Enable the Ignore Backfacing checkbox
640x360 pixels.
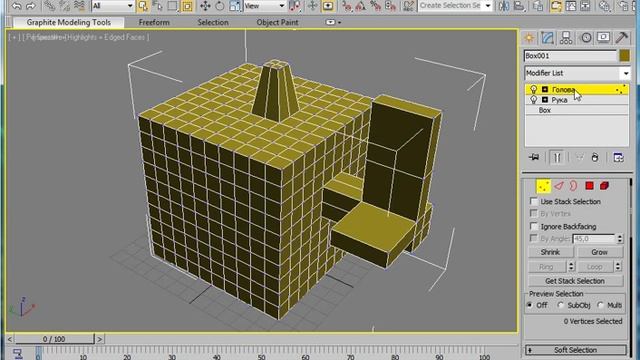(x=534, y=226)
